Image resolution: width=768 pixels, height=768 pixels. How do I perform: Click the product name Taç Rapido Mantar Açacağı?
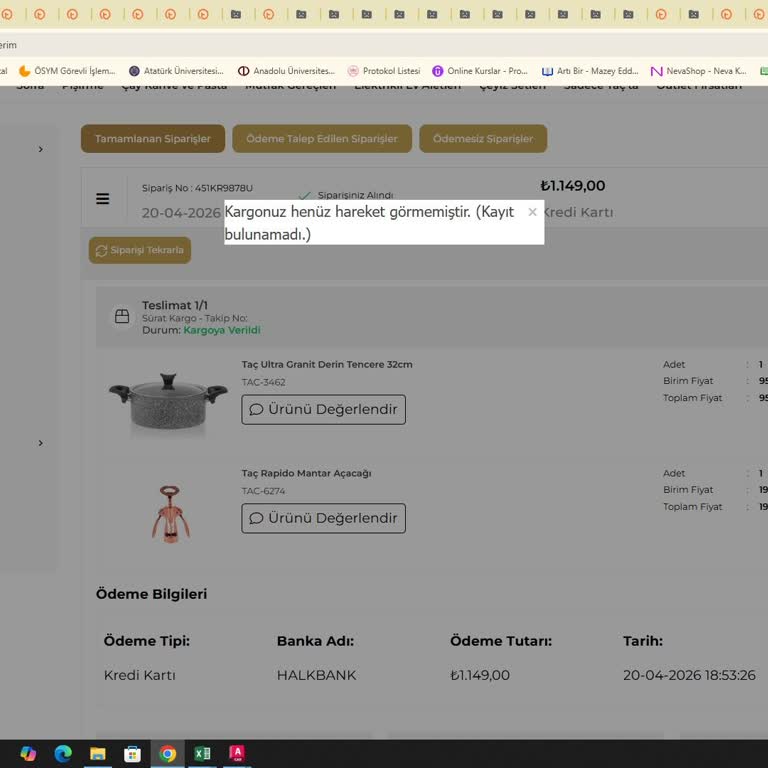tap(306, 473)
